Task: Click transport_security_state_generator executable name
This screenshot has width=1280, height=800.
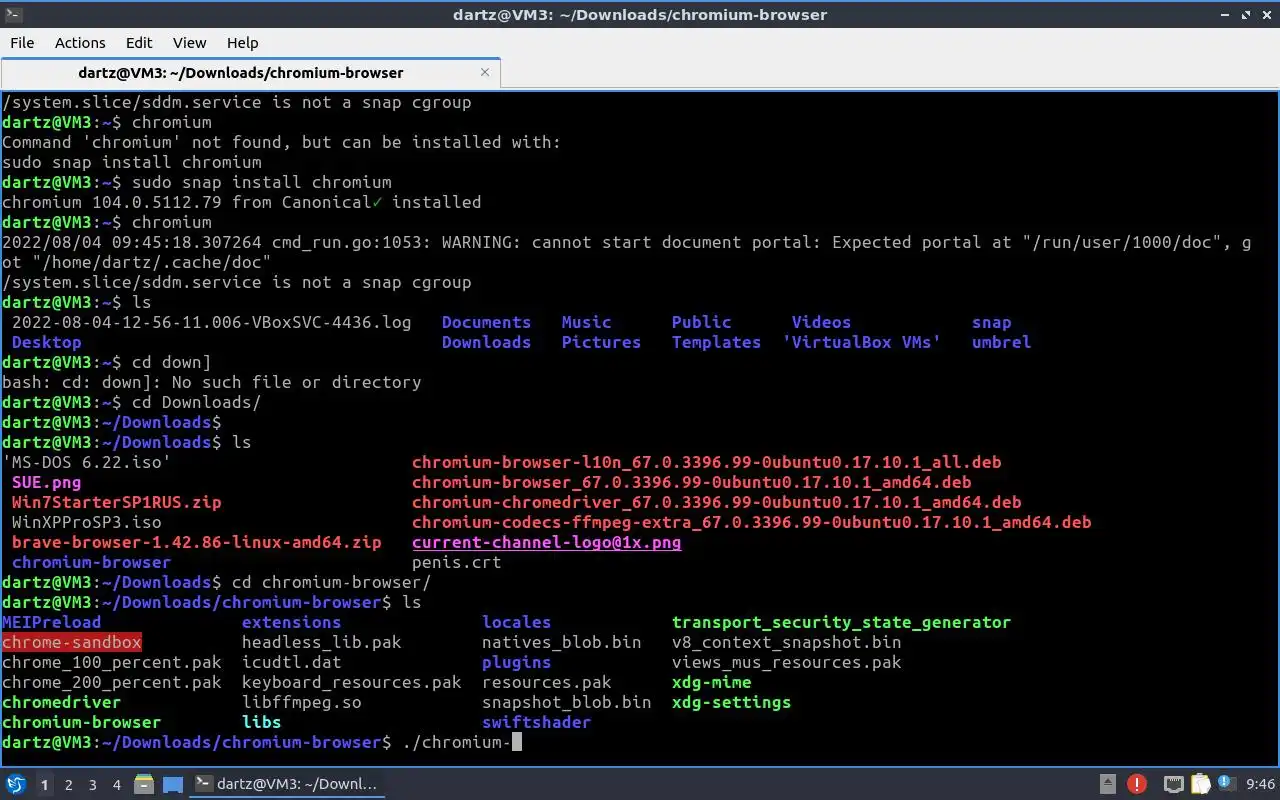Action: [x=842, y=622]
